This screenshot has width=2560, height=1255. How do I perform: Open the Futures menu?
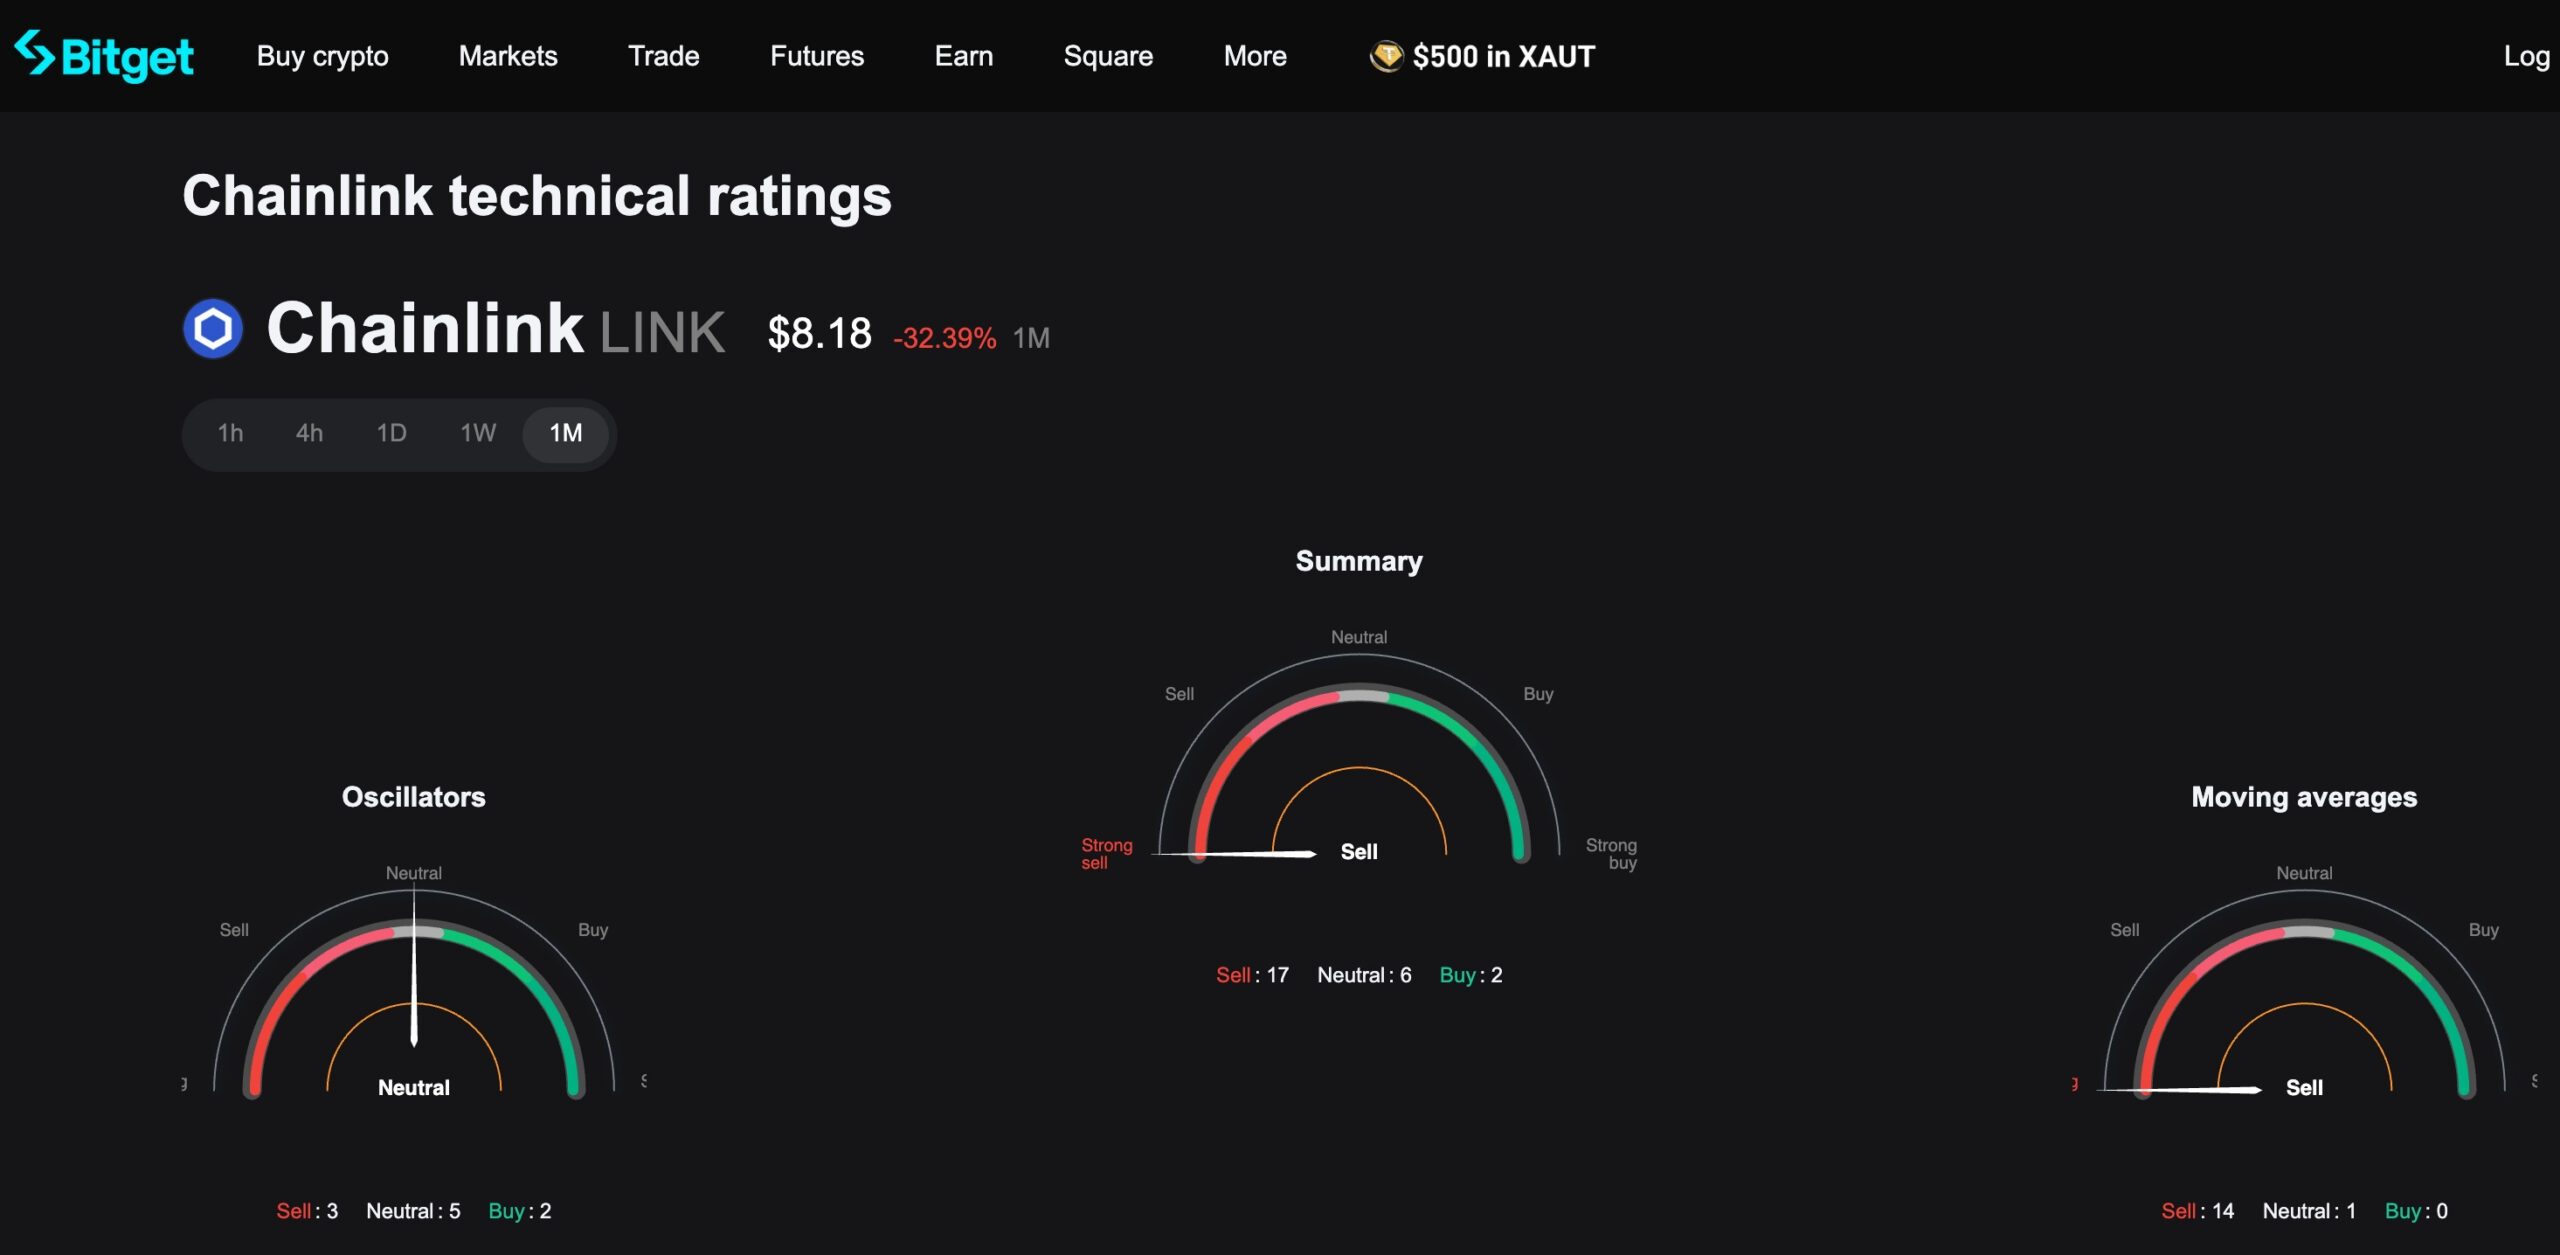(x=816, y=56)
